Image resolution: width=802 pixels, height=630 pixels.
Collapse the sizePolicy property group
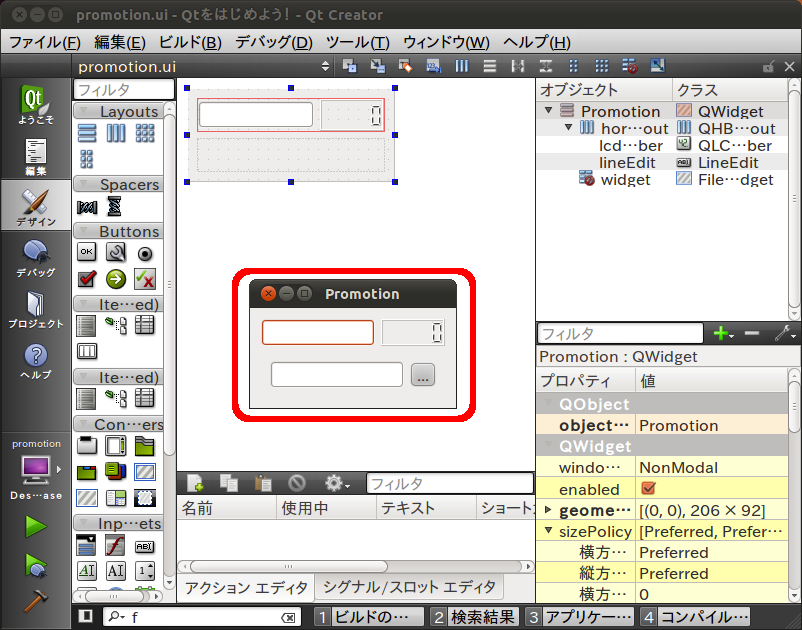pos(548,532)
